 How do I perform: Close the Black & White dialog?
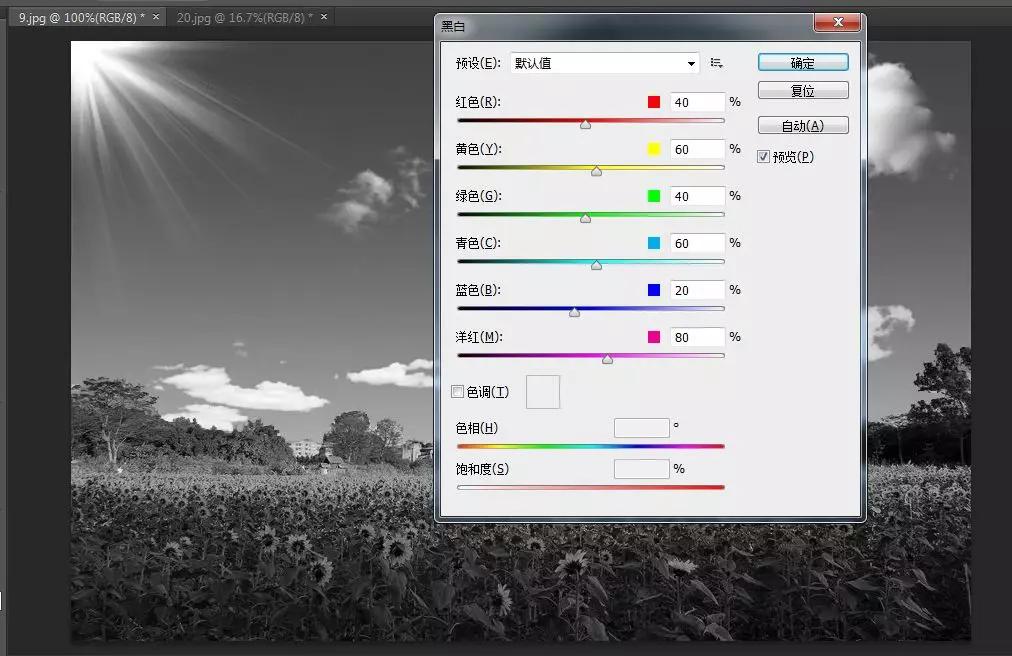click(x=837, y=22)
